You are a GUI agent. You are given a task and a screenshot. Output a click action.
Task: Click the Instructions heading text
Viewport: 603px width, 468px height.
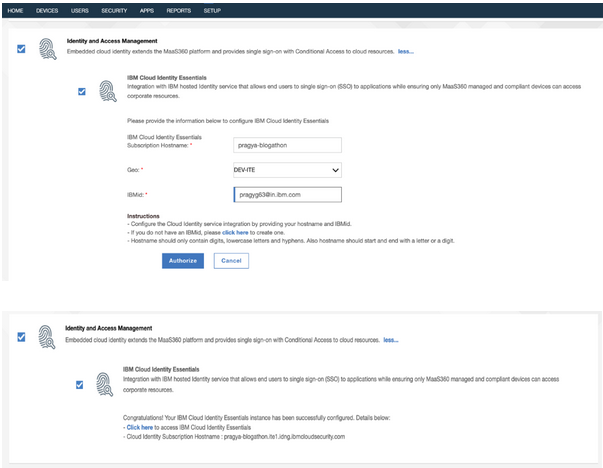point(143,216)
